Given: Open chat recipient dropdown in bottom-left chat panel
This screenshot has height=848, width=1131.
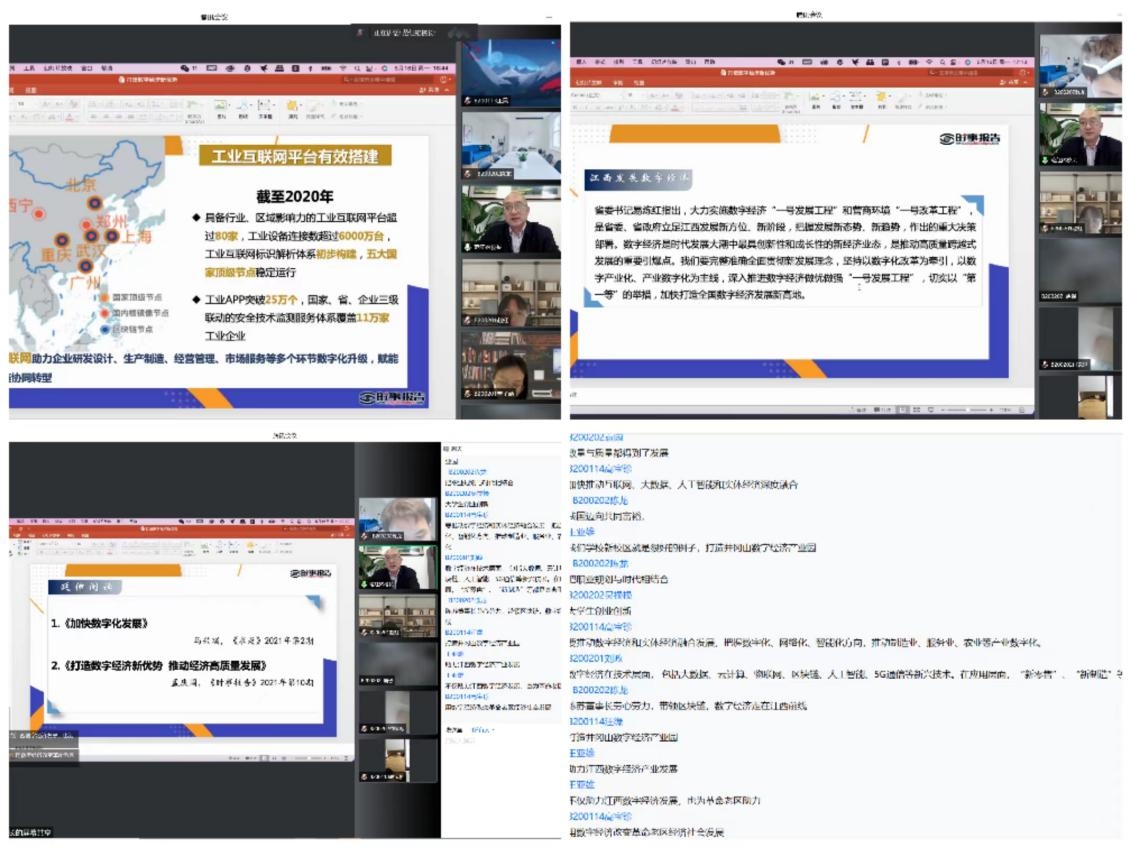Looking at the screenshot, I should [482, 730].
